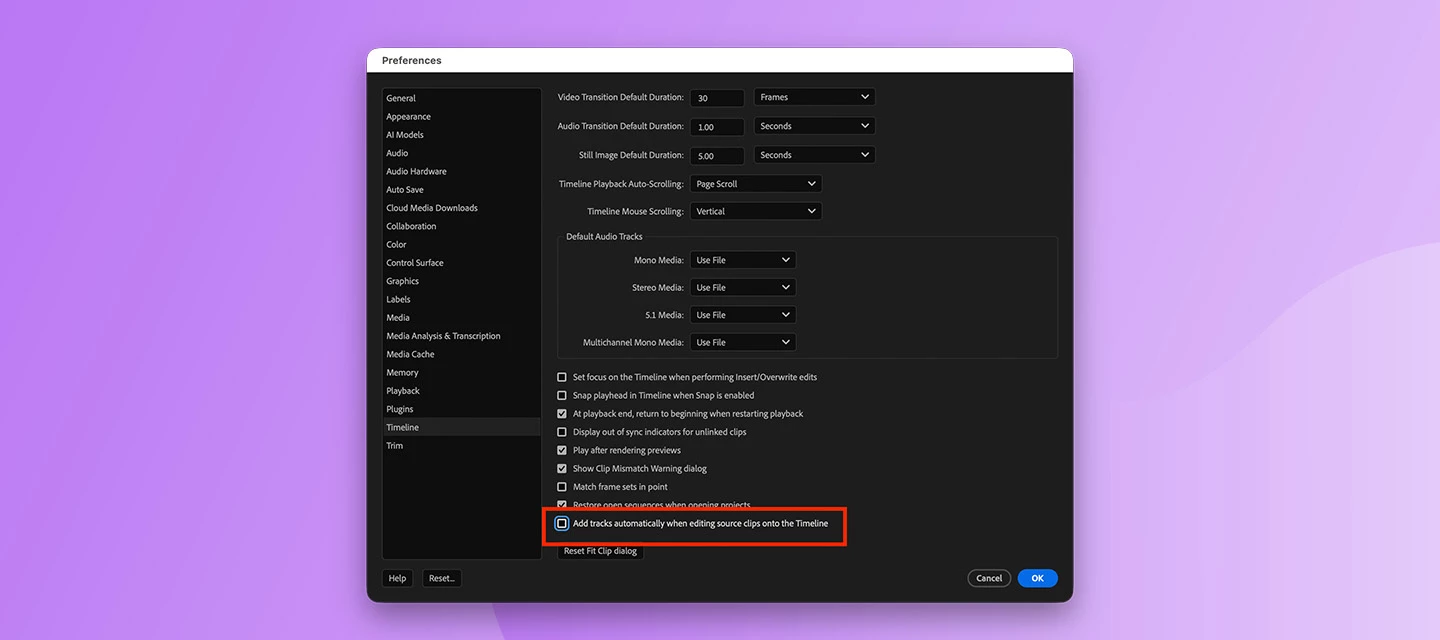Select the Timeline category

click(461, 427)
